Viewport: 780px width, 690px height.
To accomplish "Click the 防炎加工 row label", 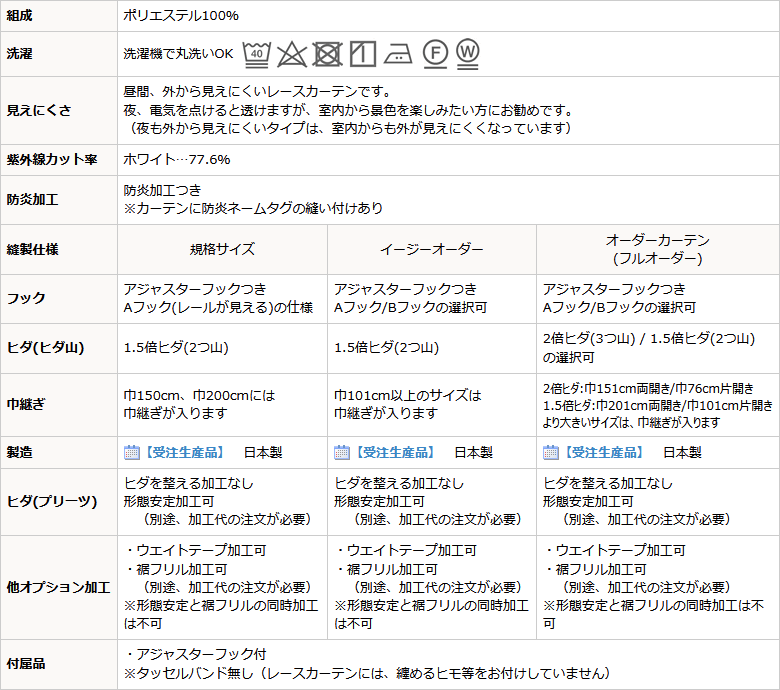I will [x=32, y=199].
